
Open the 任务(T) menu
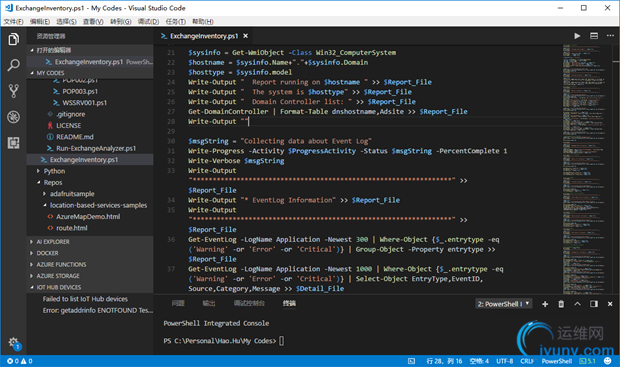pyautogui.click(x=176, y=21)
